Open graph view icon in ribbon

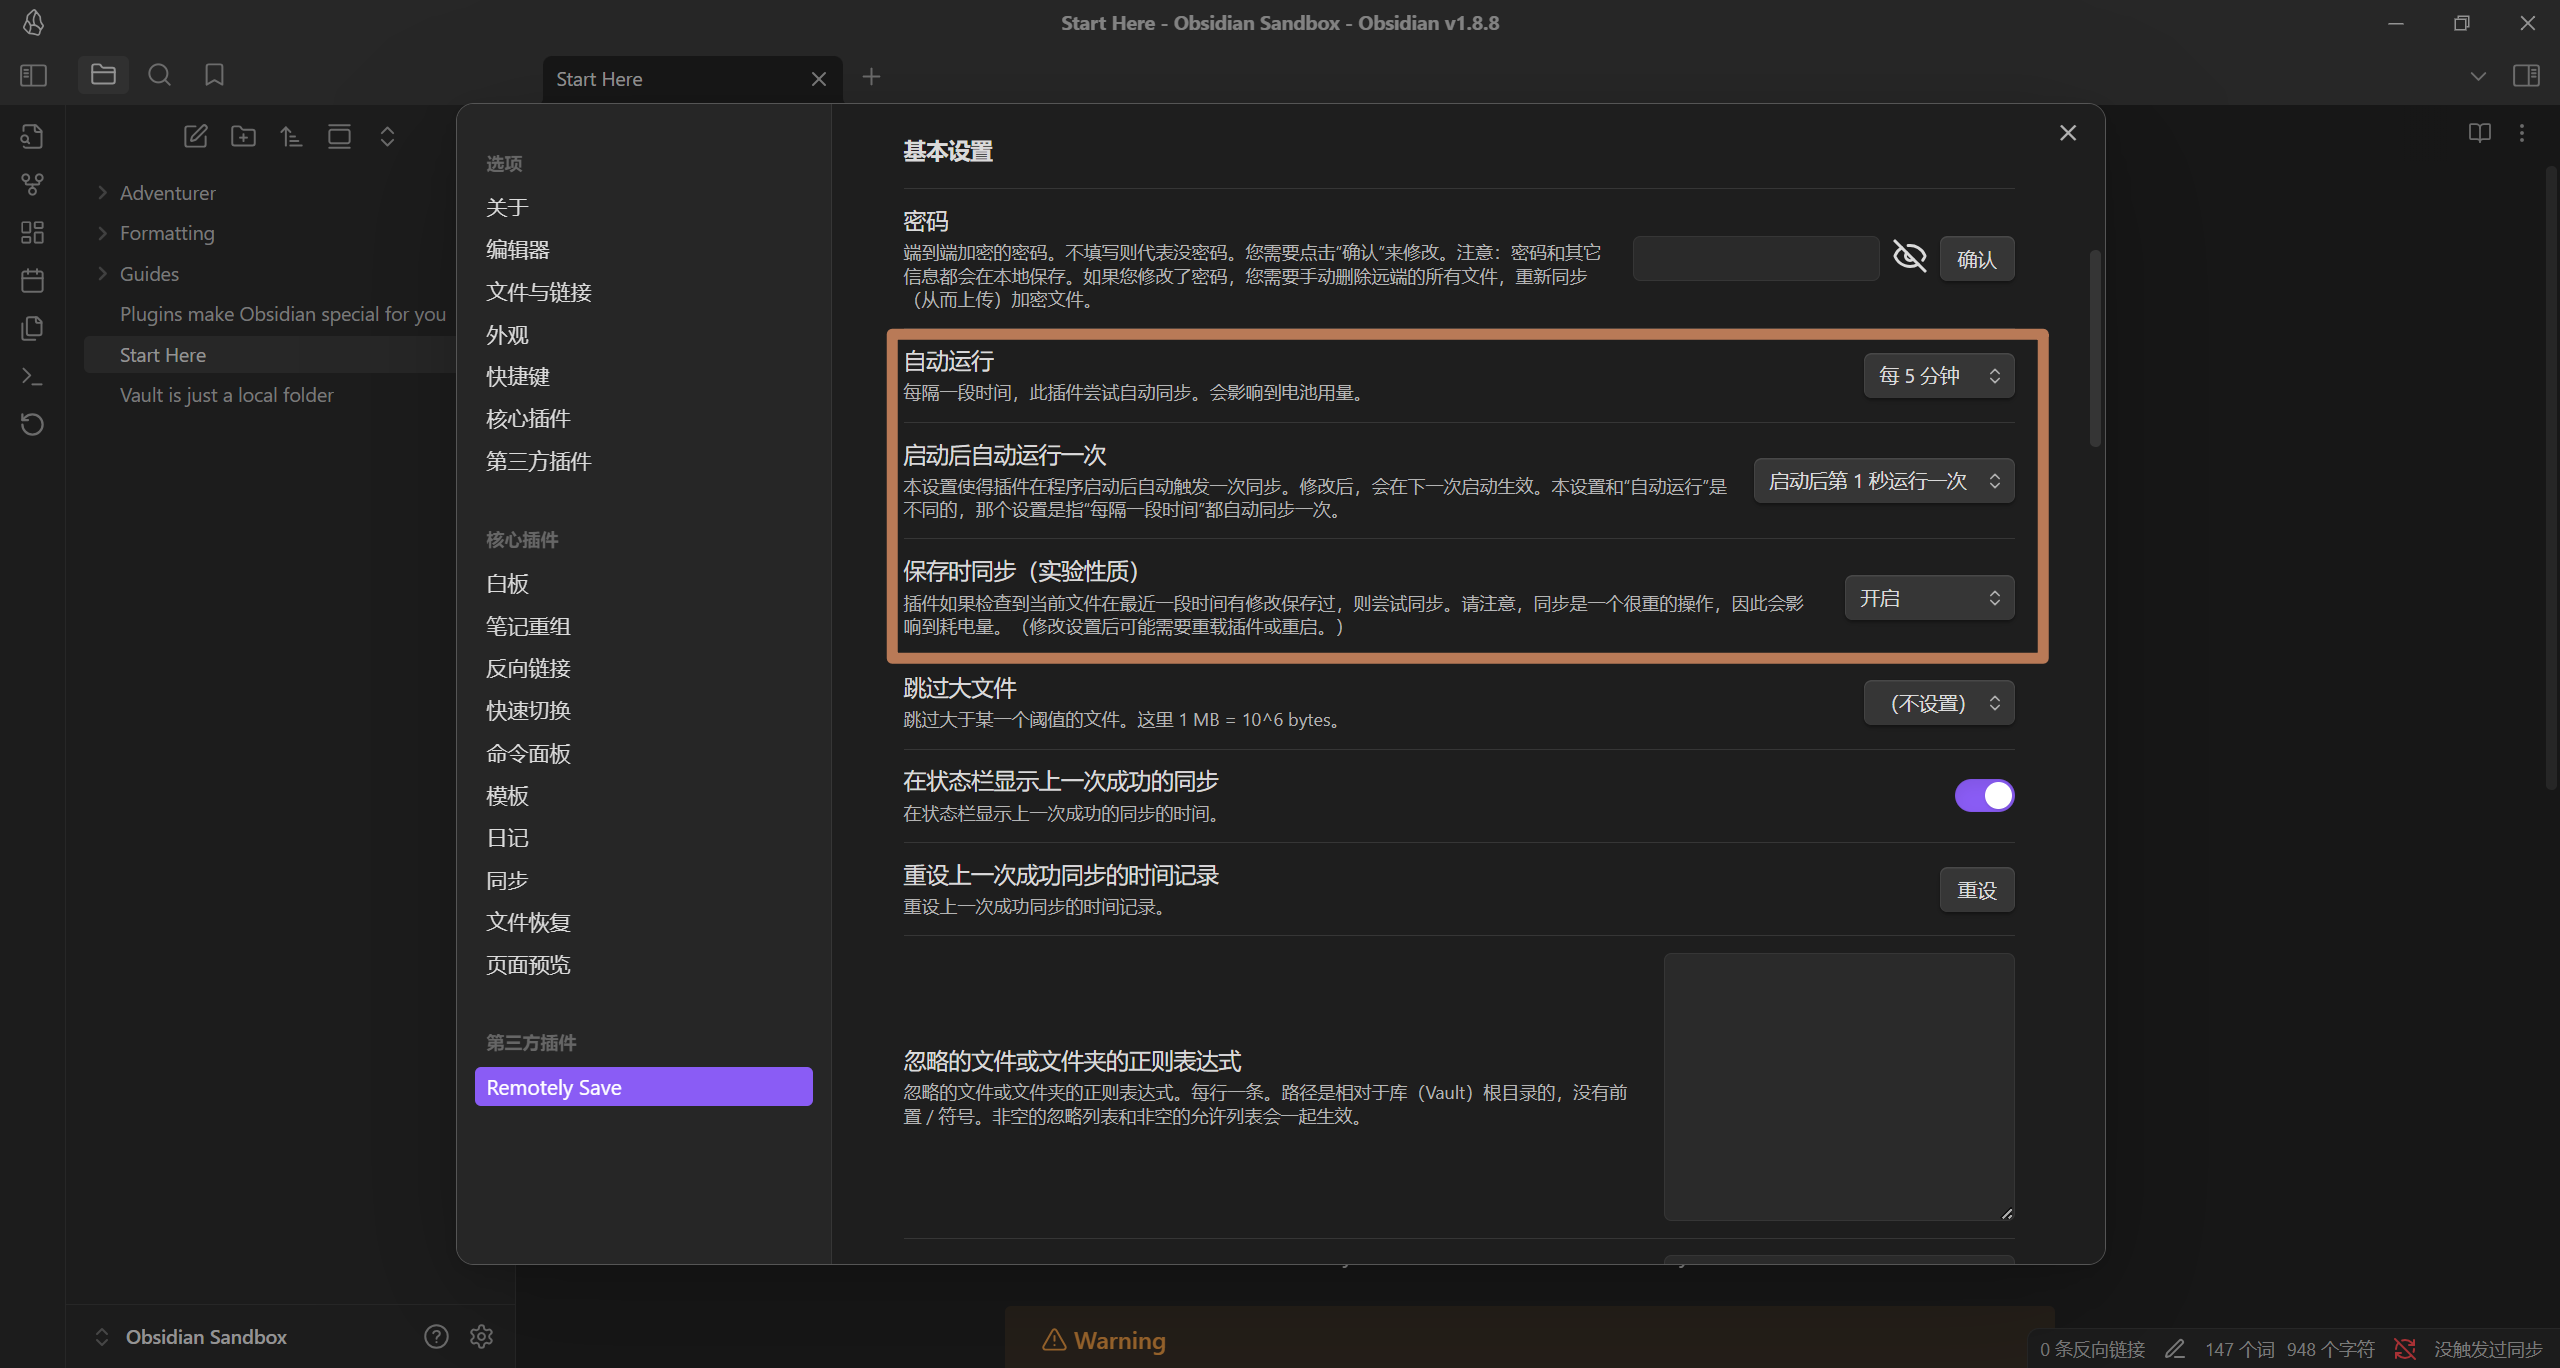[32, 184]
